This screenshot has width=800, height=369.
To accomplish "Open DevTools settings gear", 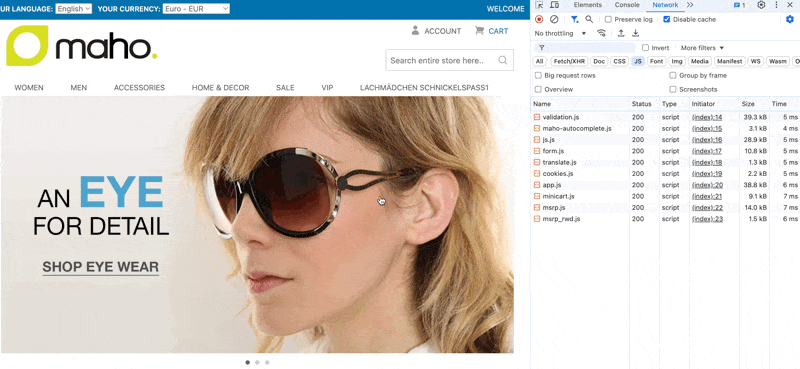I will 761,5.
